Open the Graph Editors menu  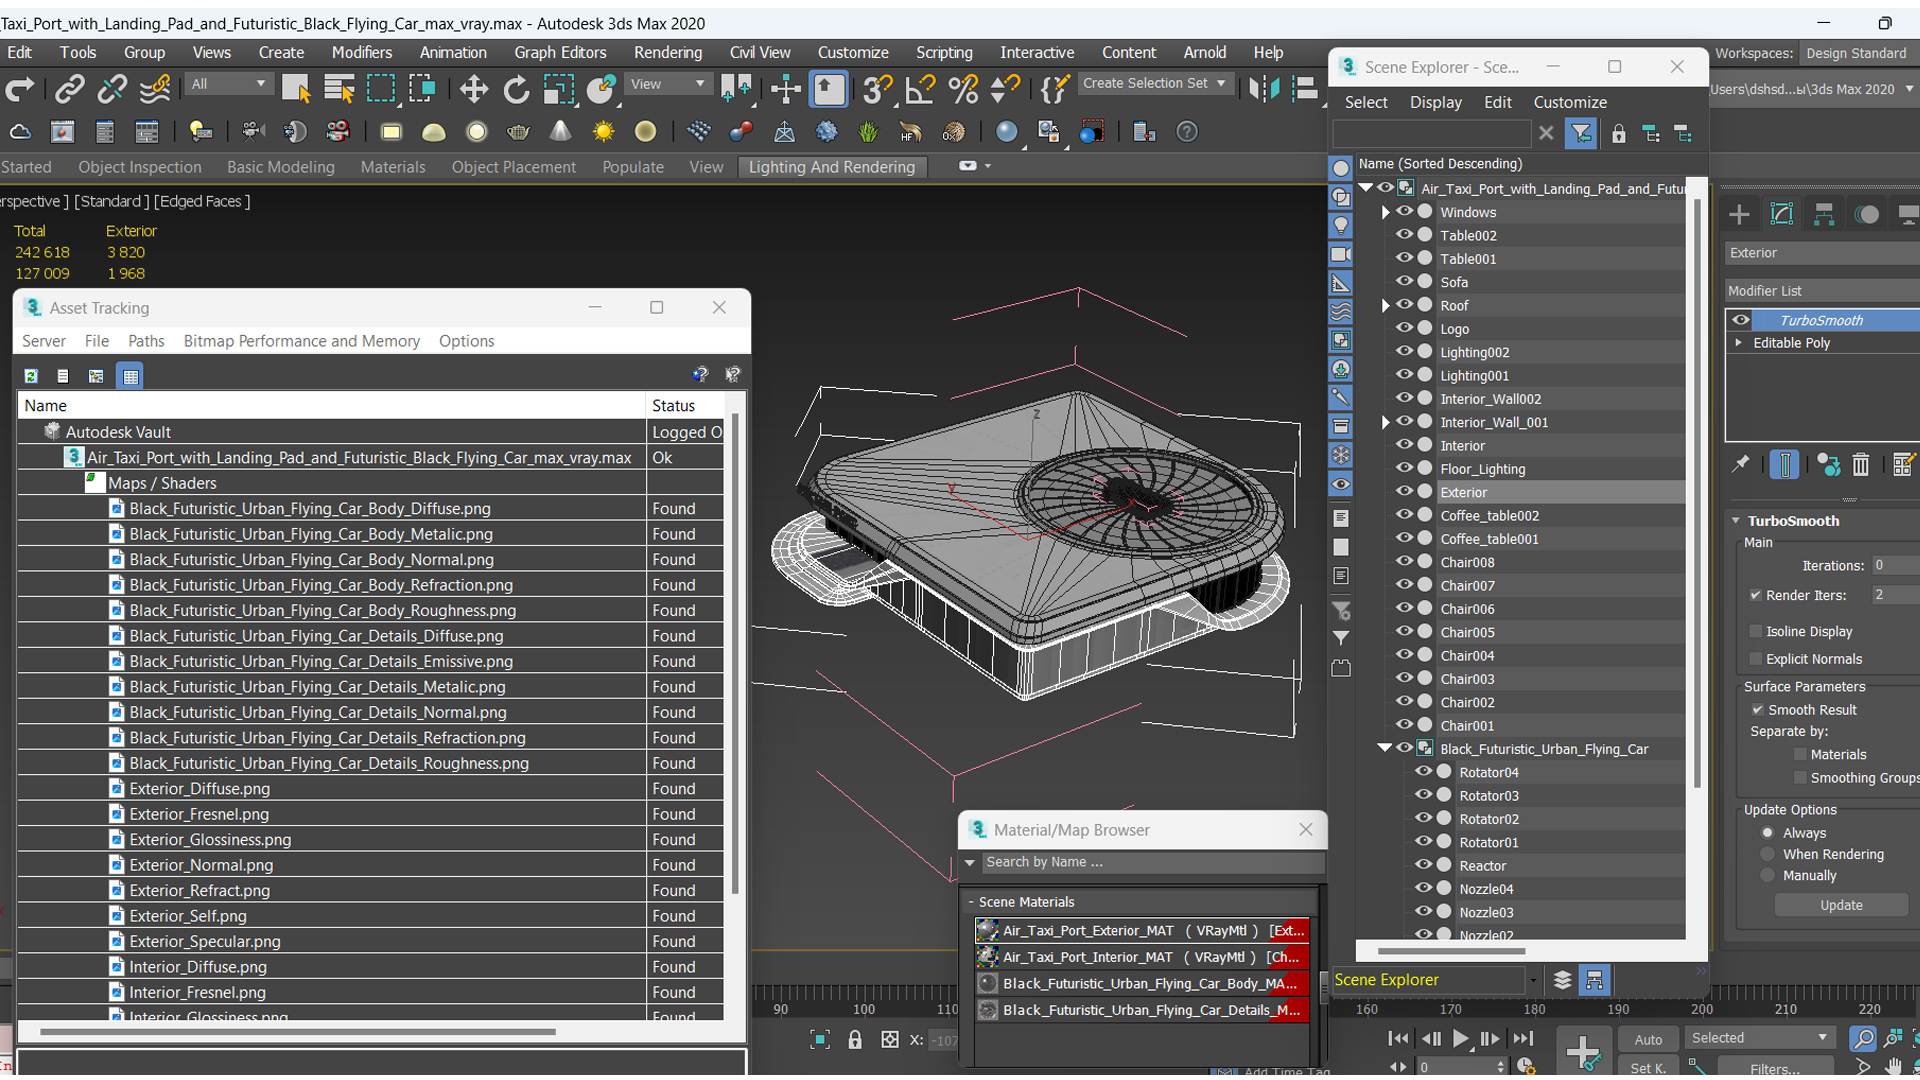560,52
